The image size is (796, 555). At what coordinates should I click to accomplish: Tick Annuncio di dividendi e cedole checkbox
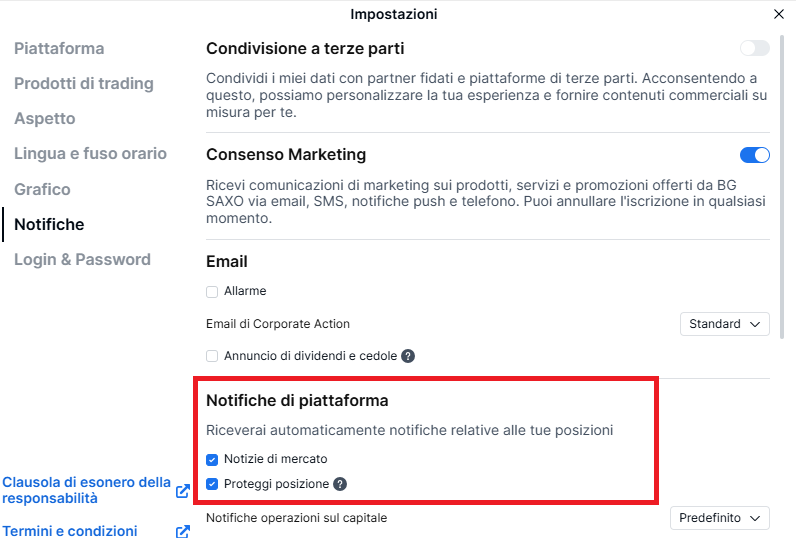[212, 356]
